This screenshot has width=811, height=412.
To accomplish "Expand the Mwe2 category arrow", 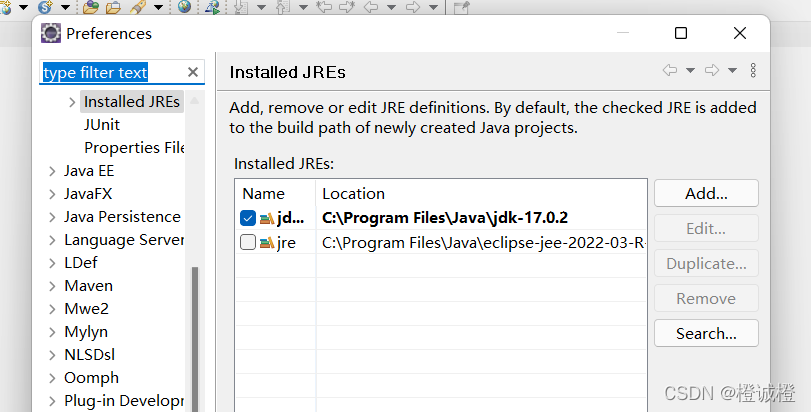I will (x=52, y=309).
